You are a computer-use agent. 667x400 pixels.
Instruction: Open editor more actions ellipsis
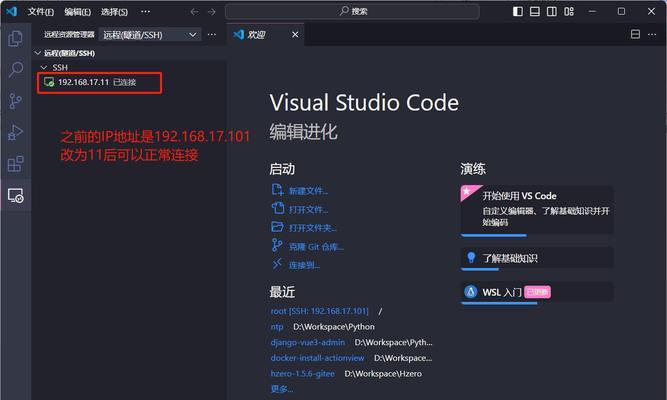pos(652,34)
